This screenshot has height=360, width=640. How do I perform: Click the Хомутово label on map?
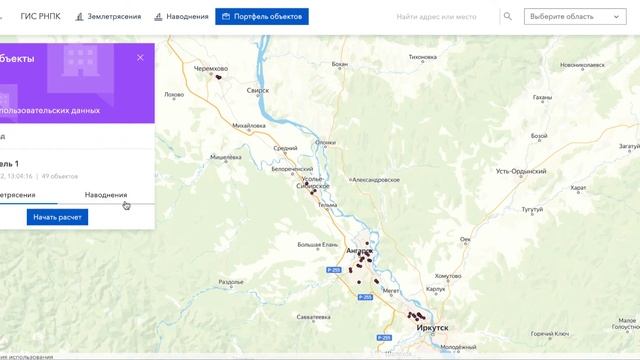[448, 276]
